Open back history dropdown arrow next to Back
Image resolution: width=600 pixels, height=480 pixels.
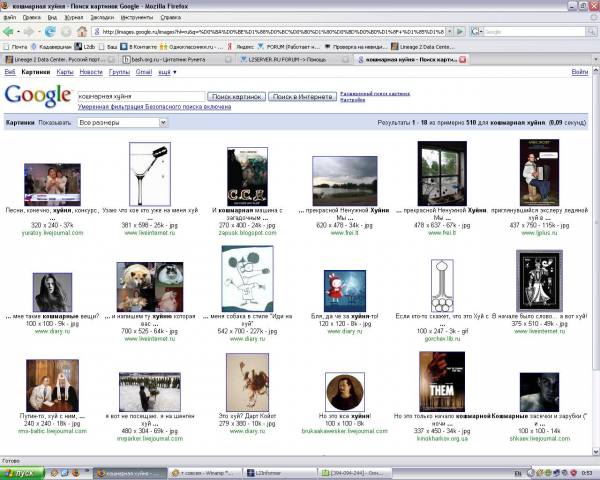point(18,31)
